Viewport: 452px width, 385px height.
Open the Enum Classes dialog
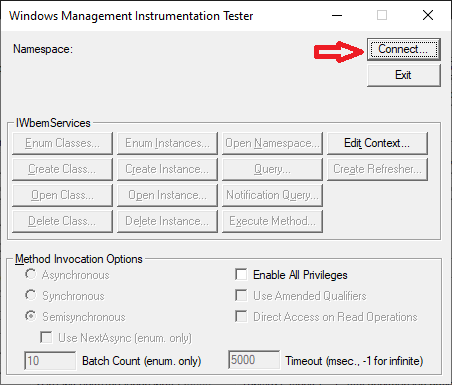pyautogui.click(x=62, y=143)
